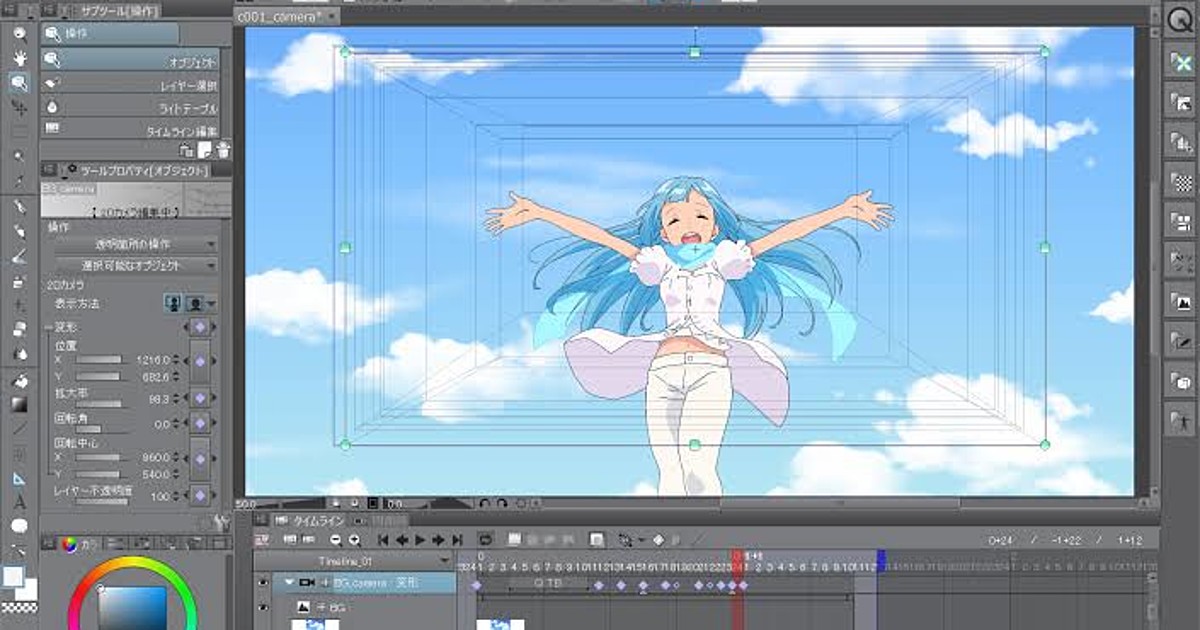Select the Zoom magnifier tool
This screenshot has width=1200, height=630.
(x=19, y=34)
